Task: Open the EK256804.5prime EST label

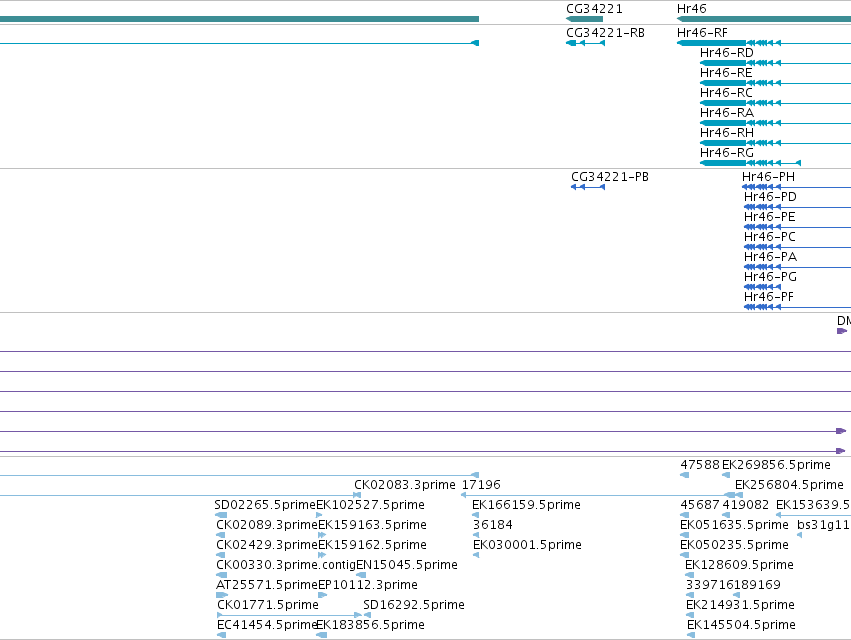Action: click(x=789, y=485)
